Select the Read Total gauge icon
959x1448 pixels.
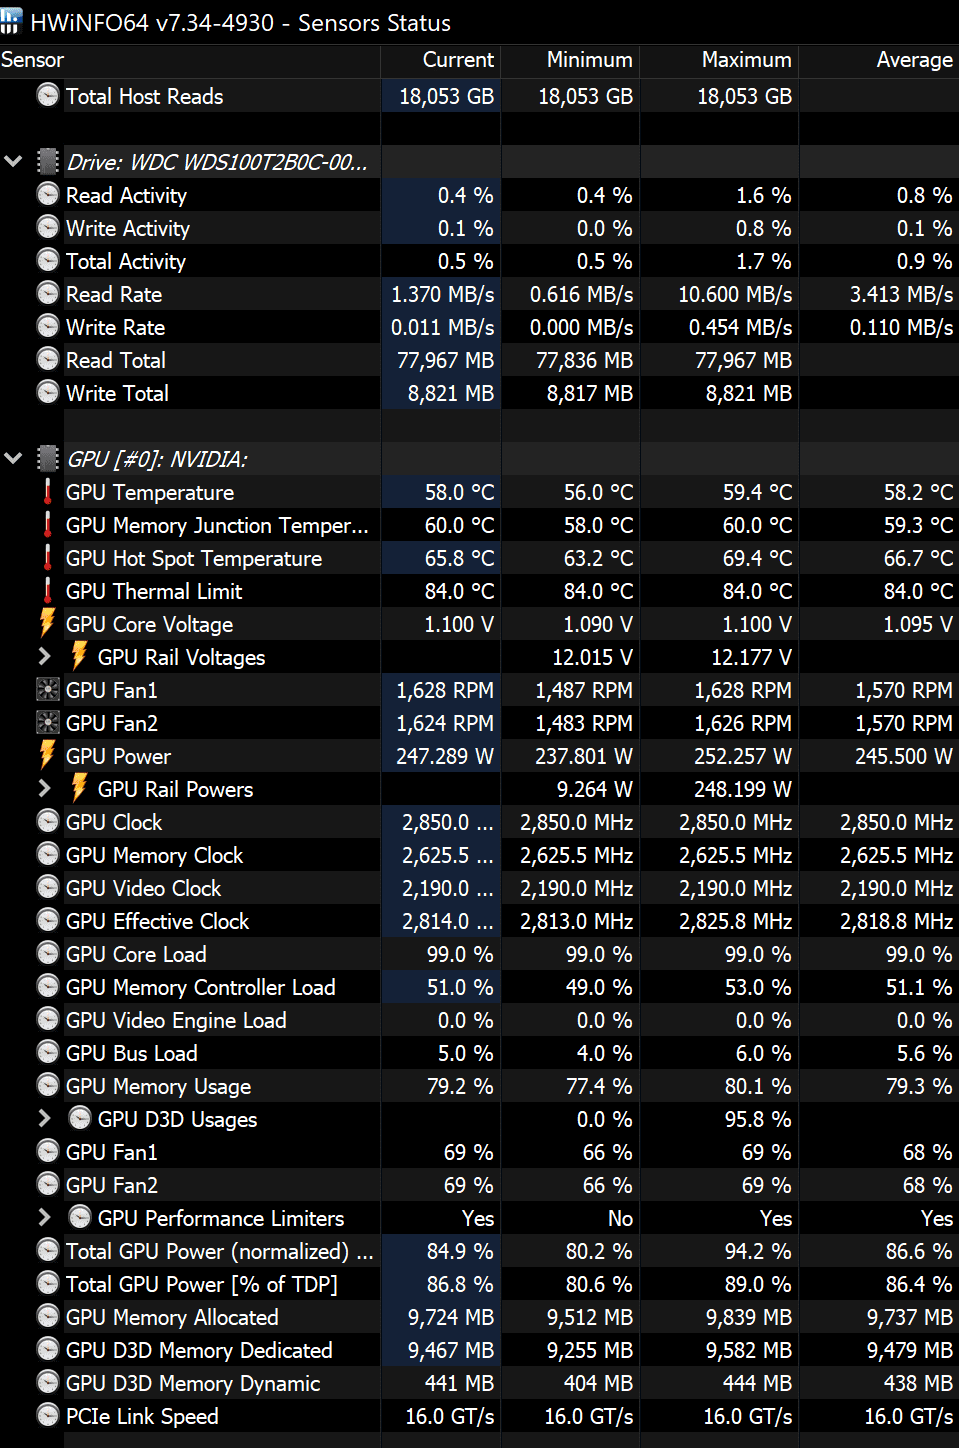point(47,359)
